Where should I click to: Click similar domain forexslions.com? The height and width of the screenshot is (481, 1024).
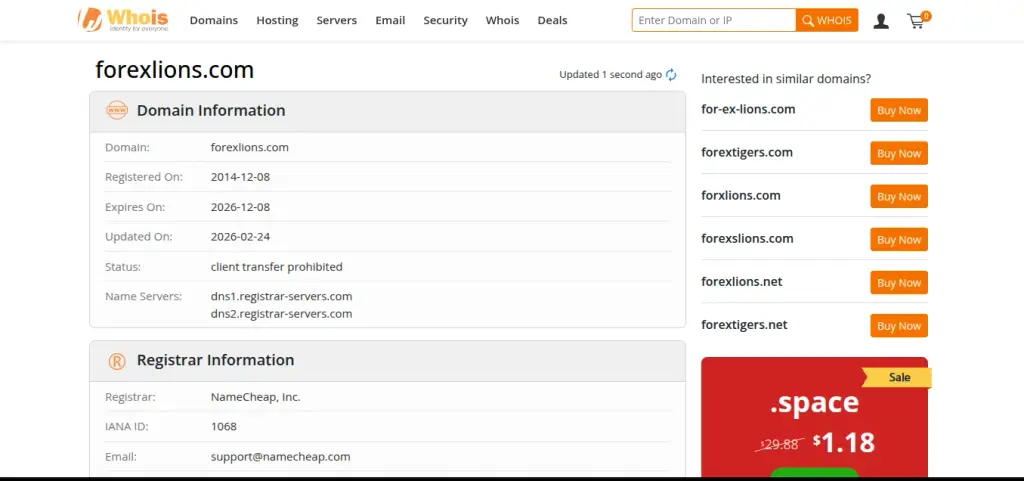(747, 238)
